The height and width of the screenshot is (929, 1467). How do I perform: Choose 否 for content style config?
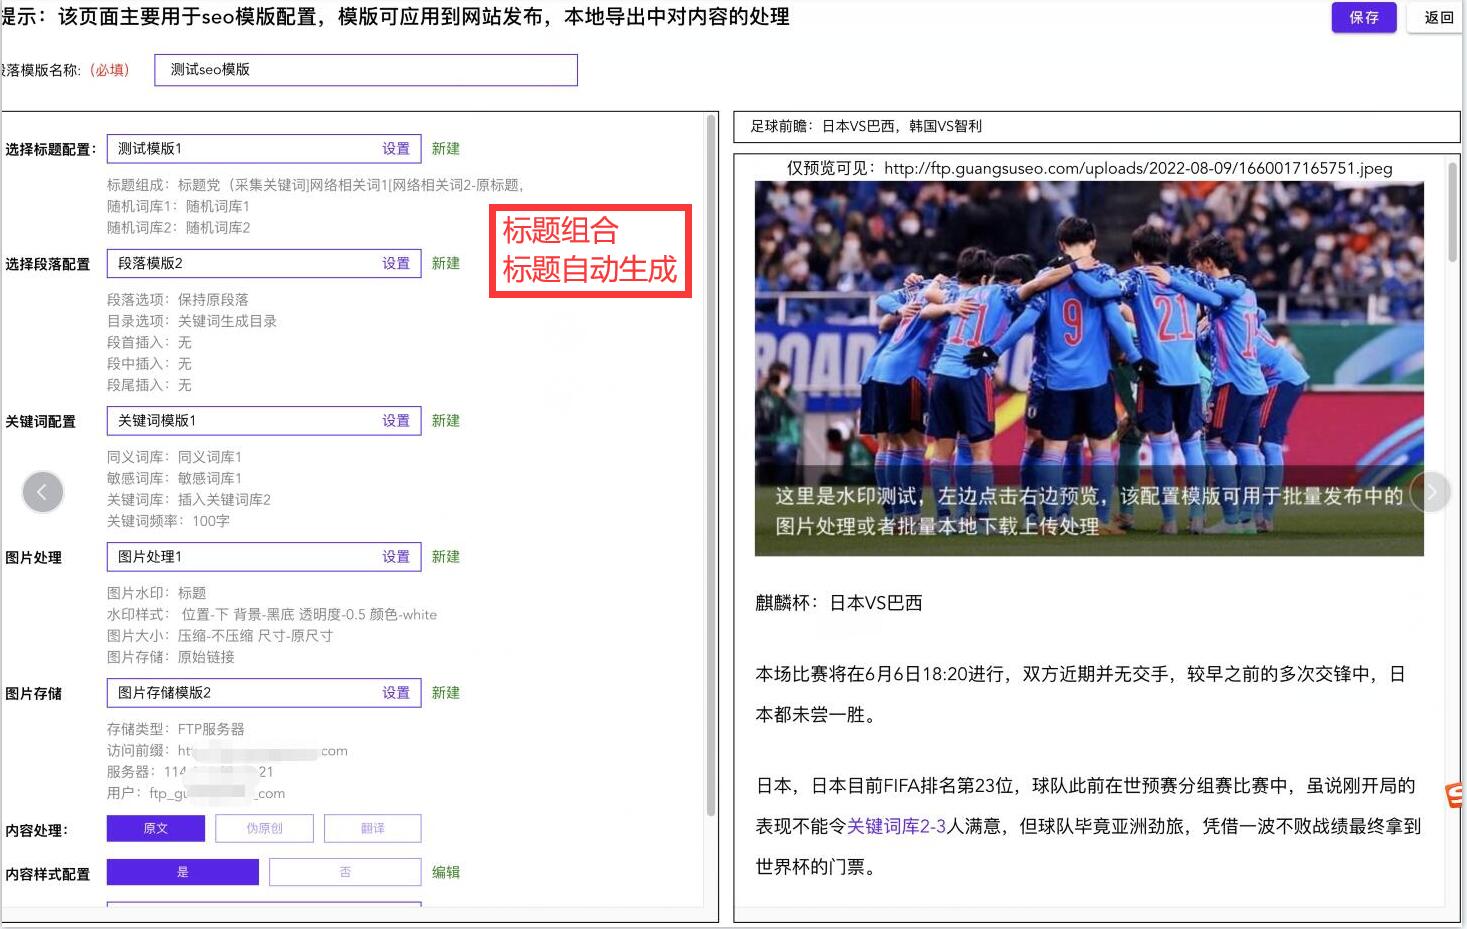coord(345,872)
